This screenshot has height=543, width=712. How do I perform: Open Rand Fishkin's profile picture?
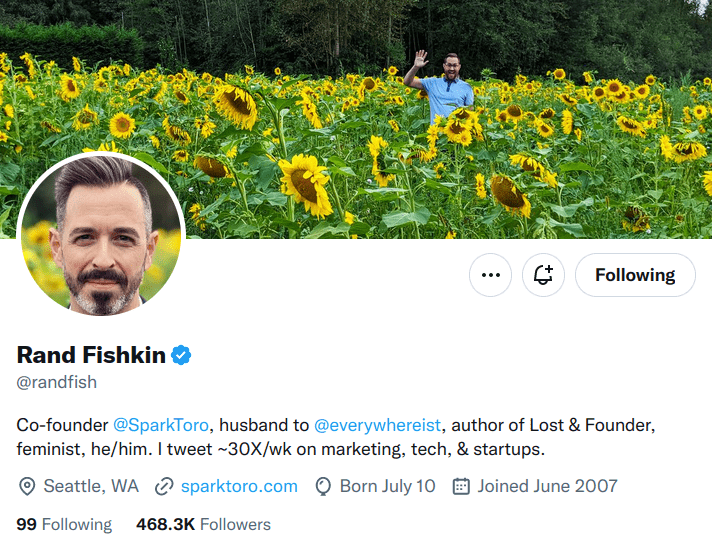tap(101, 235)
